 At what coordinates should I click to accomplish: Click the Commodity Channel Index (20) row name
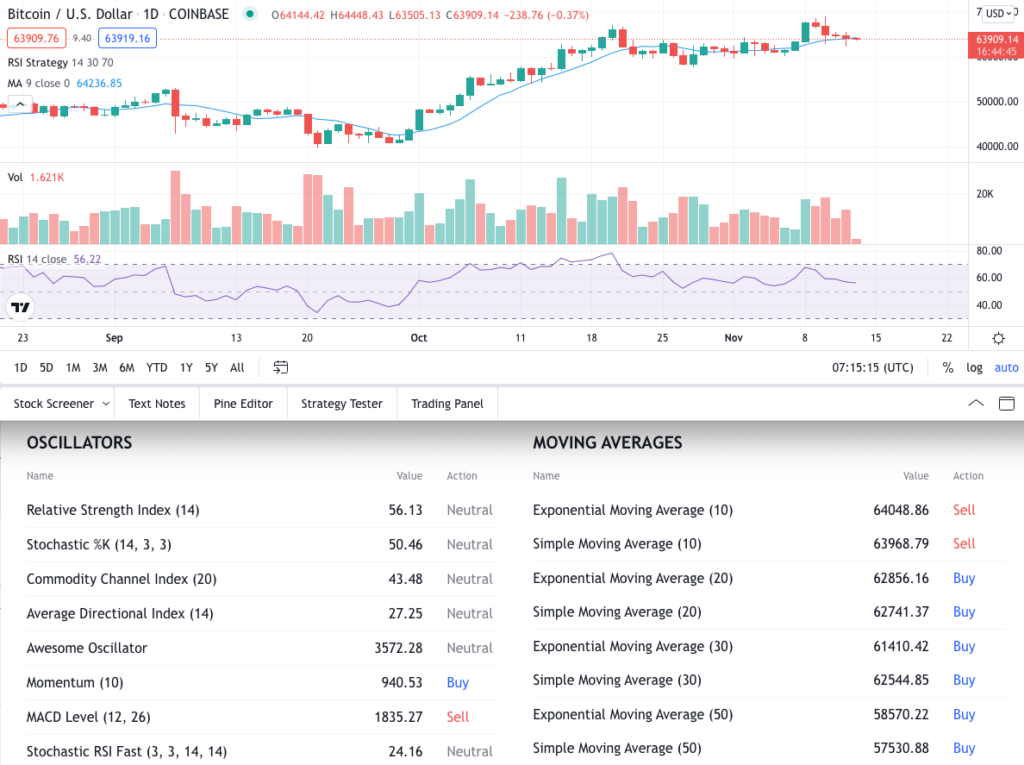tap(121, 579)
